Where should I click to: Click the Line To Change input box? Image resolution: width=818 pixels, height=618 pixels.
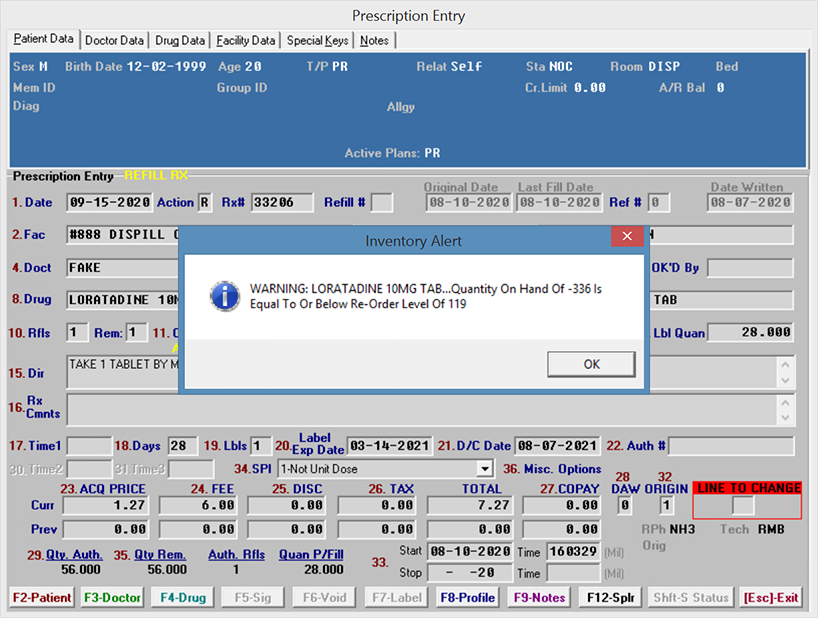click(742, 506)
